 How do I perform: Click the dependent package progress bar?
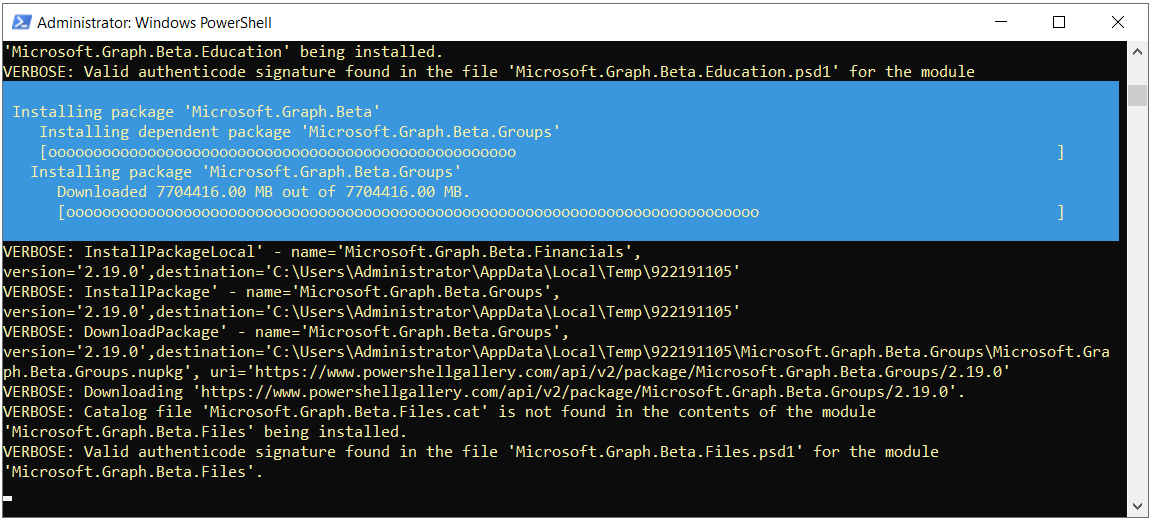pos(551,152)
